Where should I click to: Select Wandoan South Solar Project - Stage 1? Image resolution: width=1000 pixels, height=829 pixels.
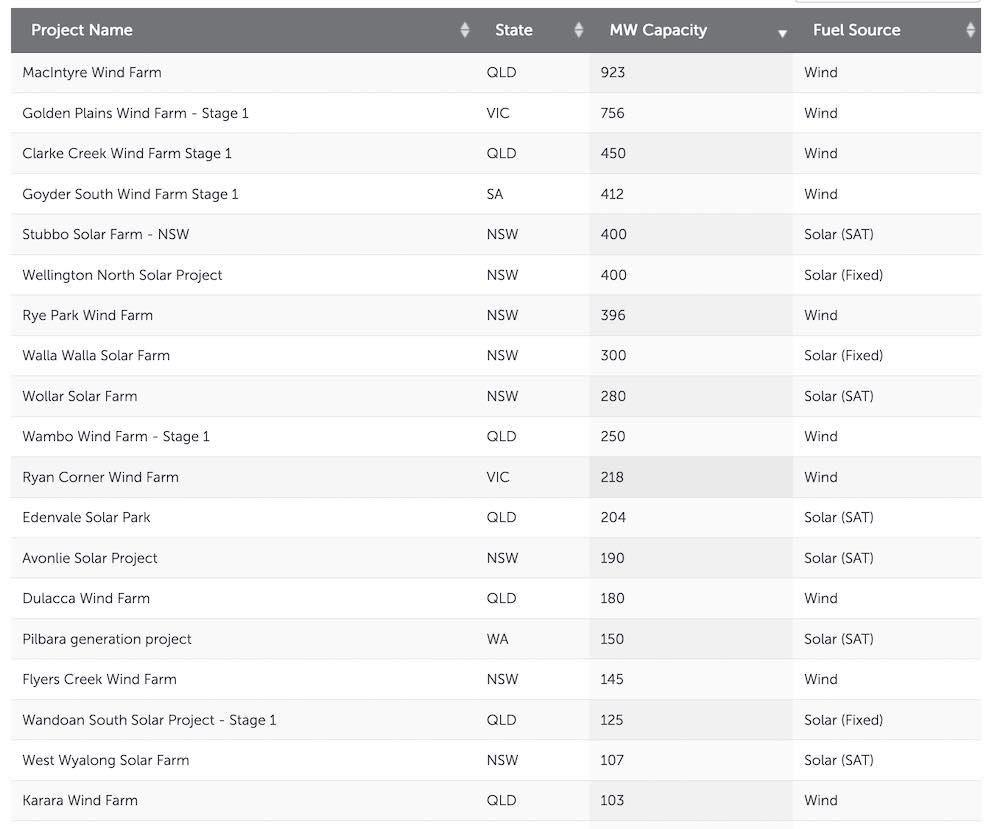(x=149, y=721)
